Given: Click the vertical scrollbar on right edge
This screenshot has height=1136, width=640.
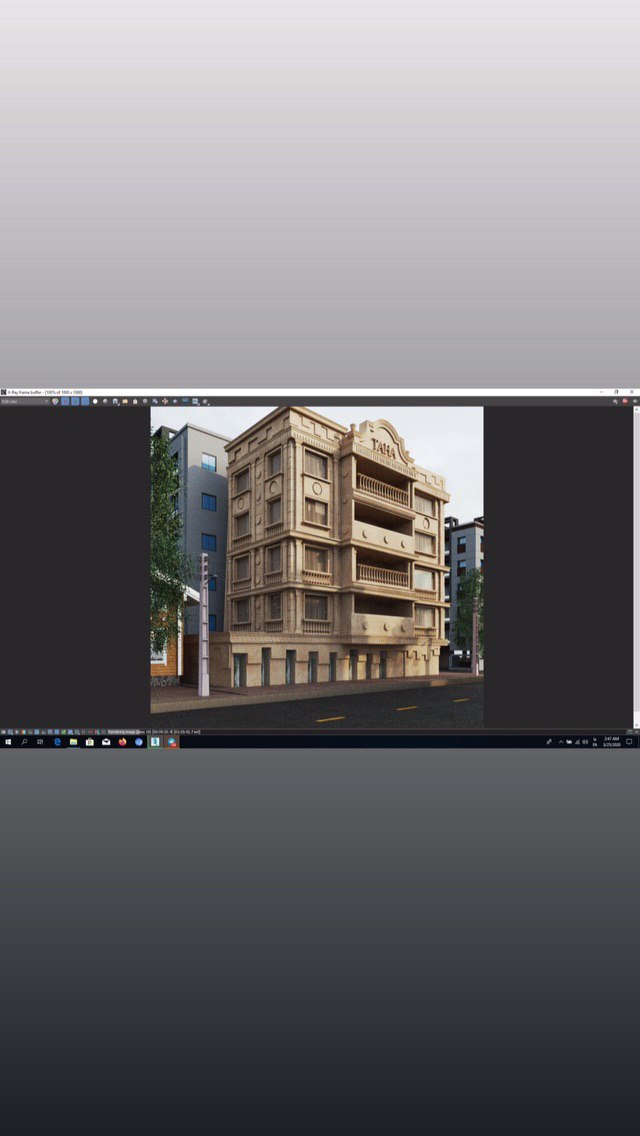Looking at the screenshot, I should [636, 566].
